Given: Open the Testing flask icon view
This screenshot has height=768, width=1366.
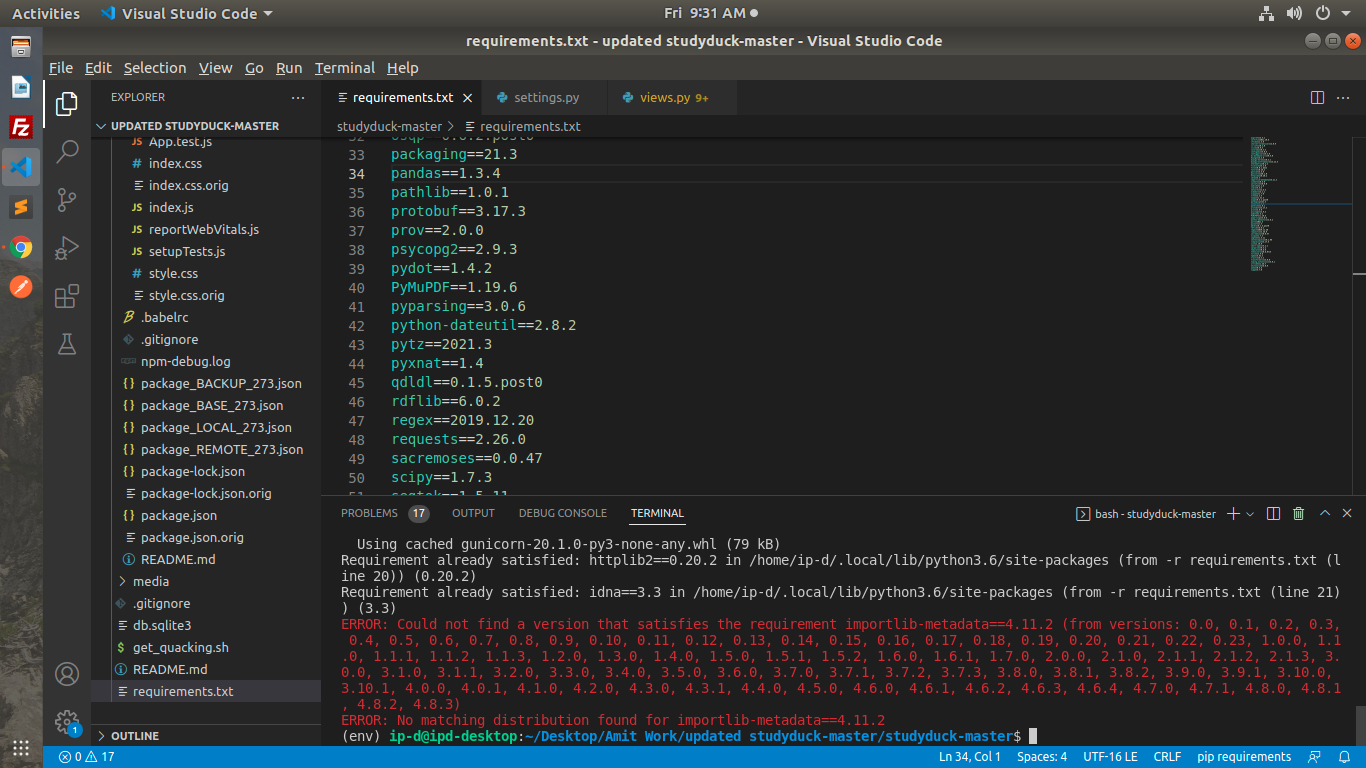Looking at the screenshot, I should click(x=67, y=344).
